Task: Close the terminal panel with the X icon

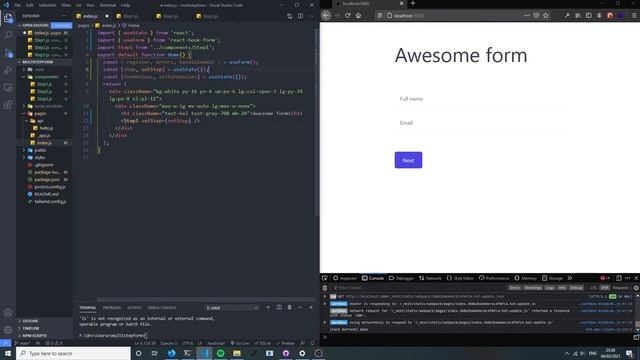Action: pyautogui.click(x=311, y=307)
